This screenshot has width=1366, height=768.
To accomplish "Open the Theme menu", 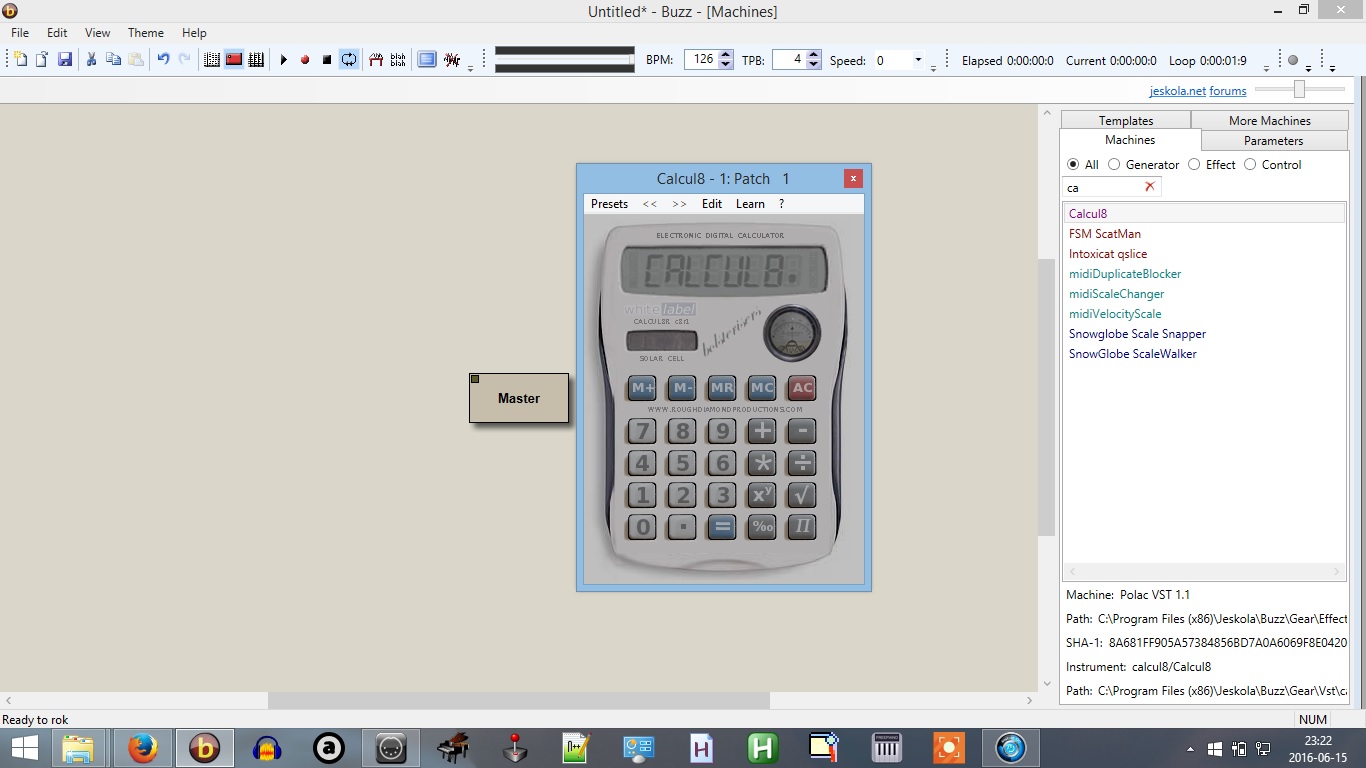I will [x=145, y=32].
